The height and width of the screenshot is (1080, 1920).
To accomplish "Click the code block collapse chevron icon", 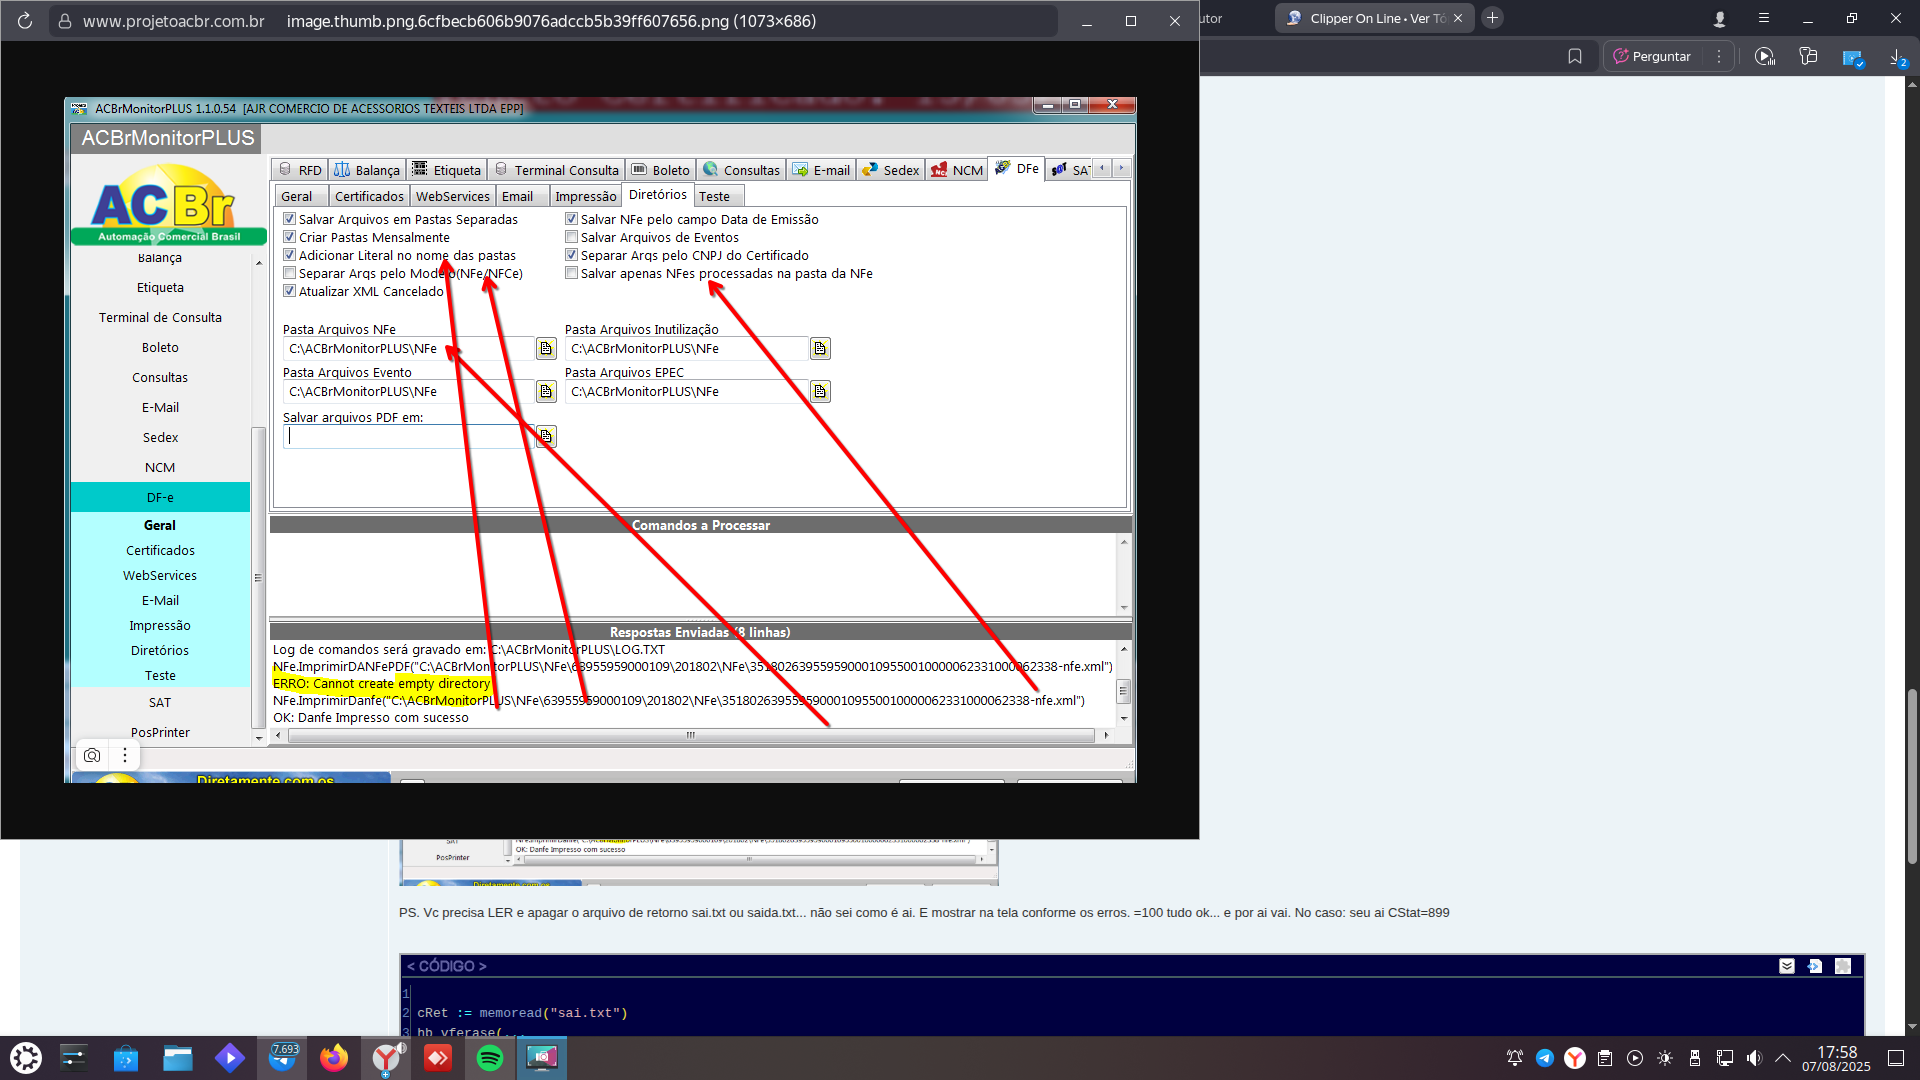I will tap(1787, 966).
